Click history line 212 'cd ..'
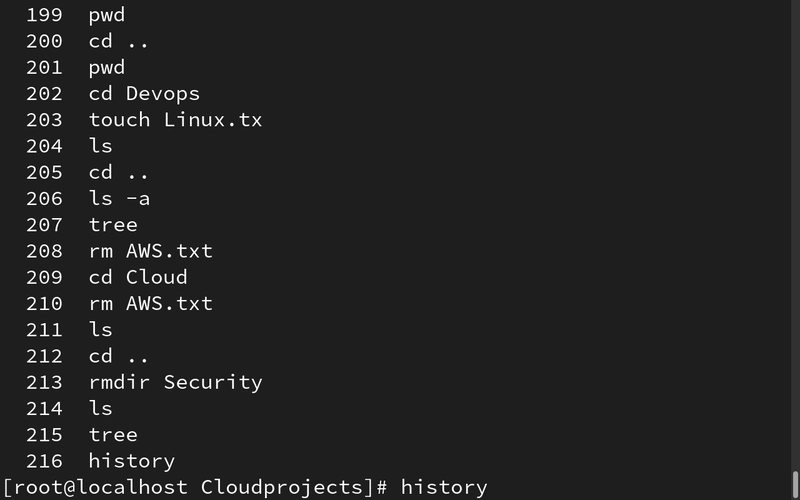Viewport: 800px width, 500px height. 87,356
